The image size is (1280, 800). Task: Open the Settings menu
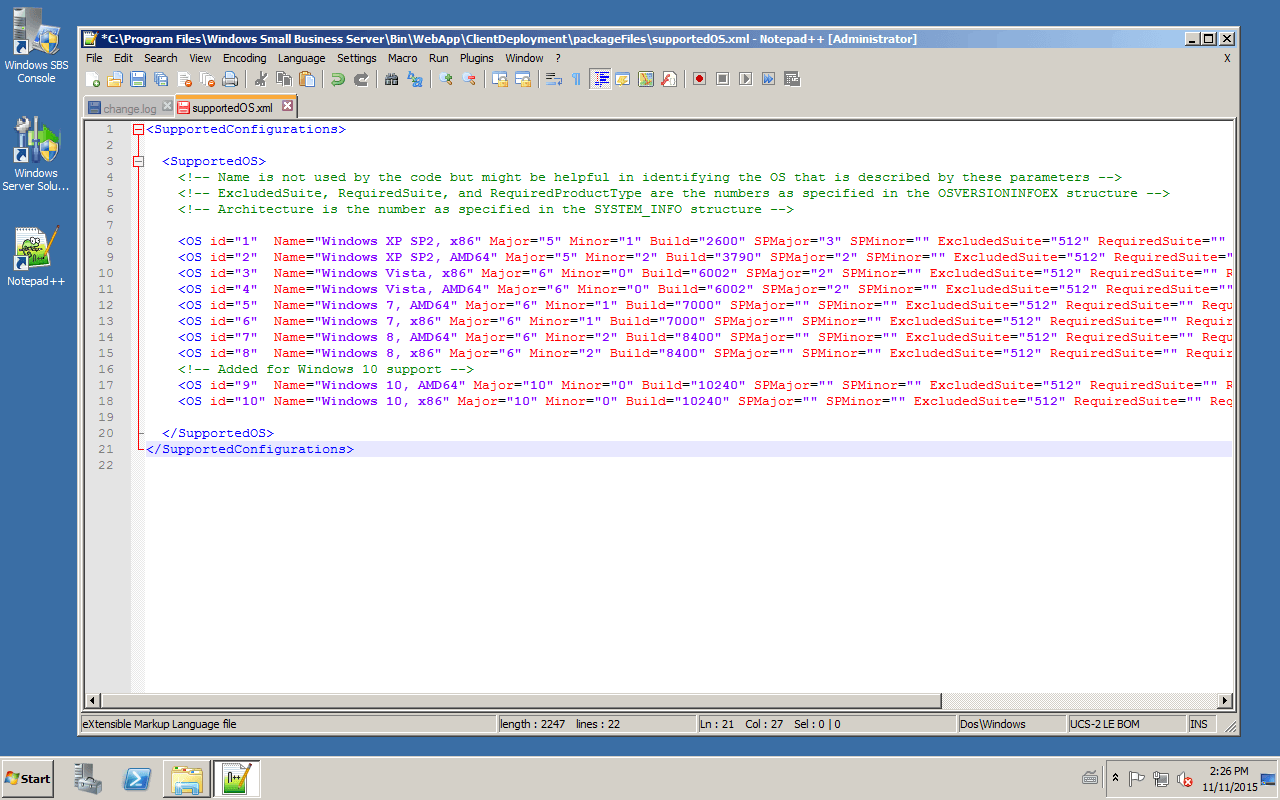[357, 58]
